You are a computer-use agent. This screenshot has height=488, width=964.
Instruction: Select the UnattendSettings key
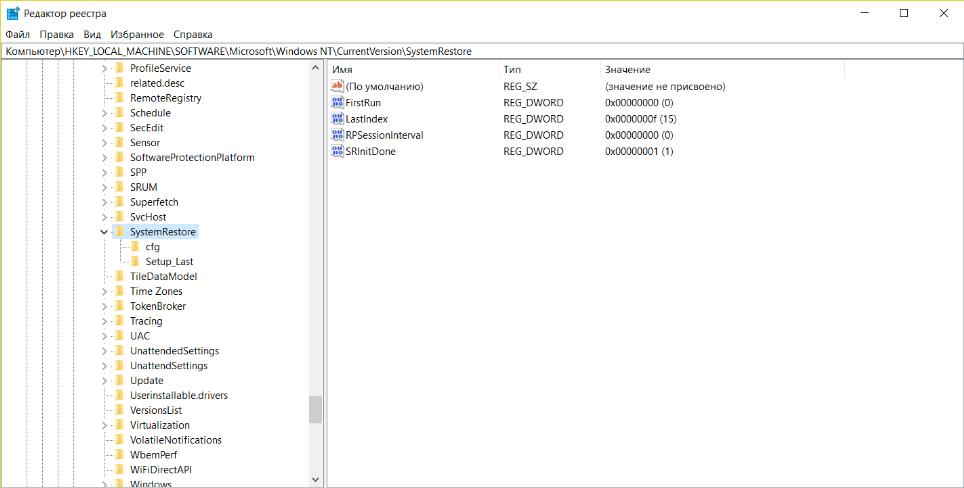click(x=168, y=366)
